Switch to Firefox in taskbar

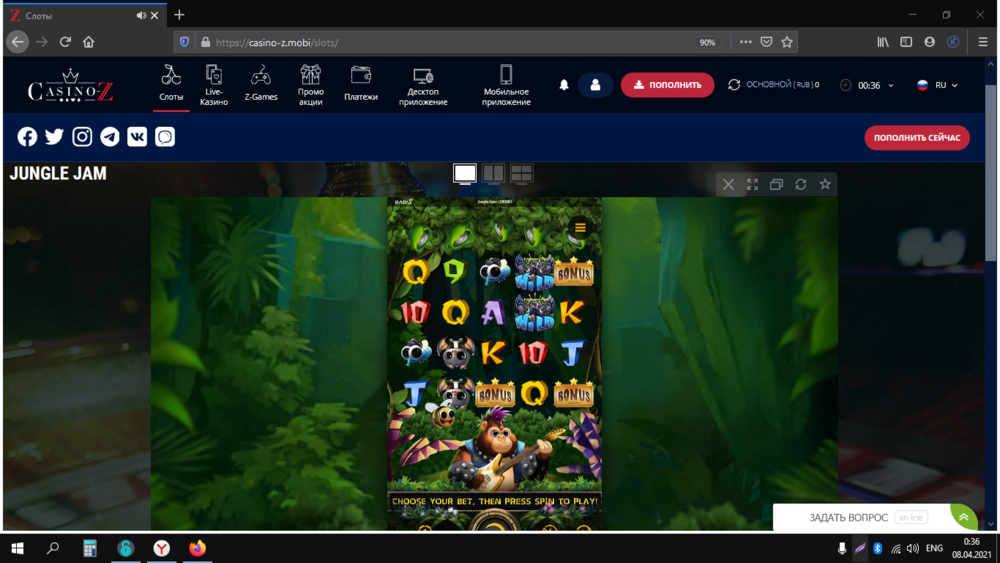click(x=198, y=548)
